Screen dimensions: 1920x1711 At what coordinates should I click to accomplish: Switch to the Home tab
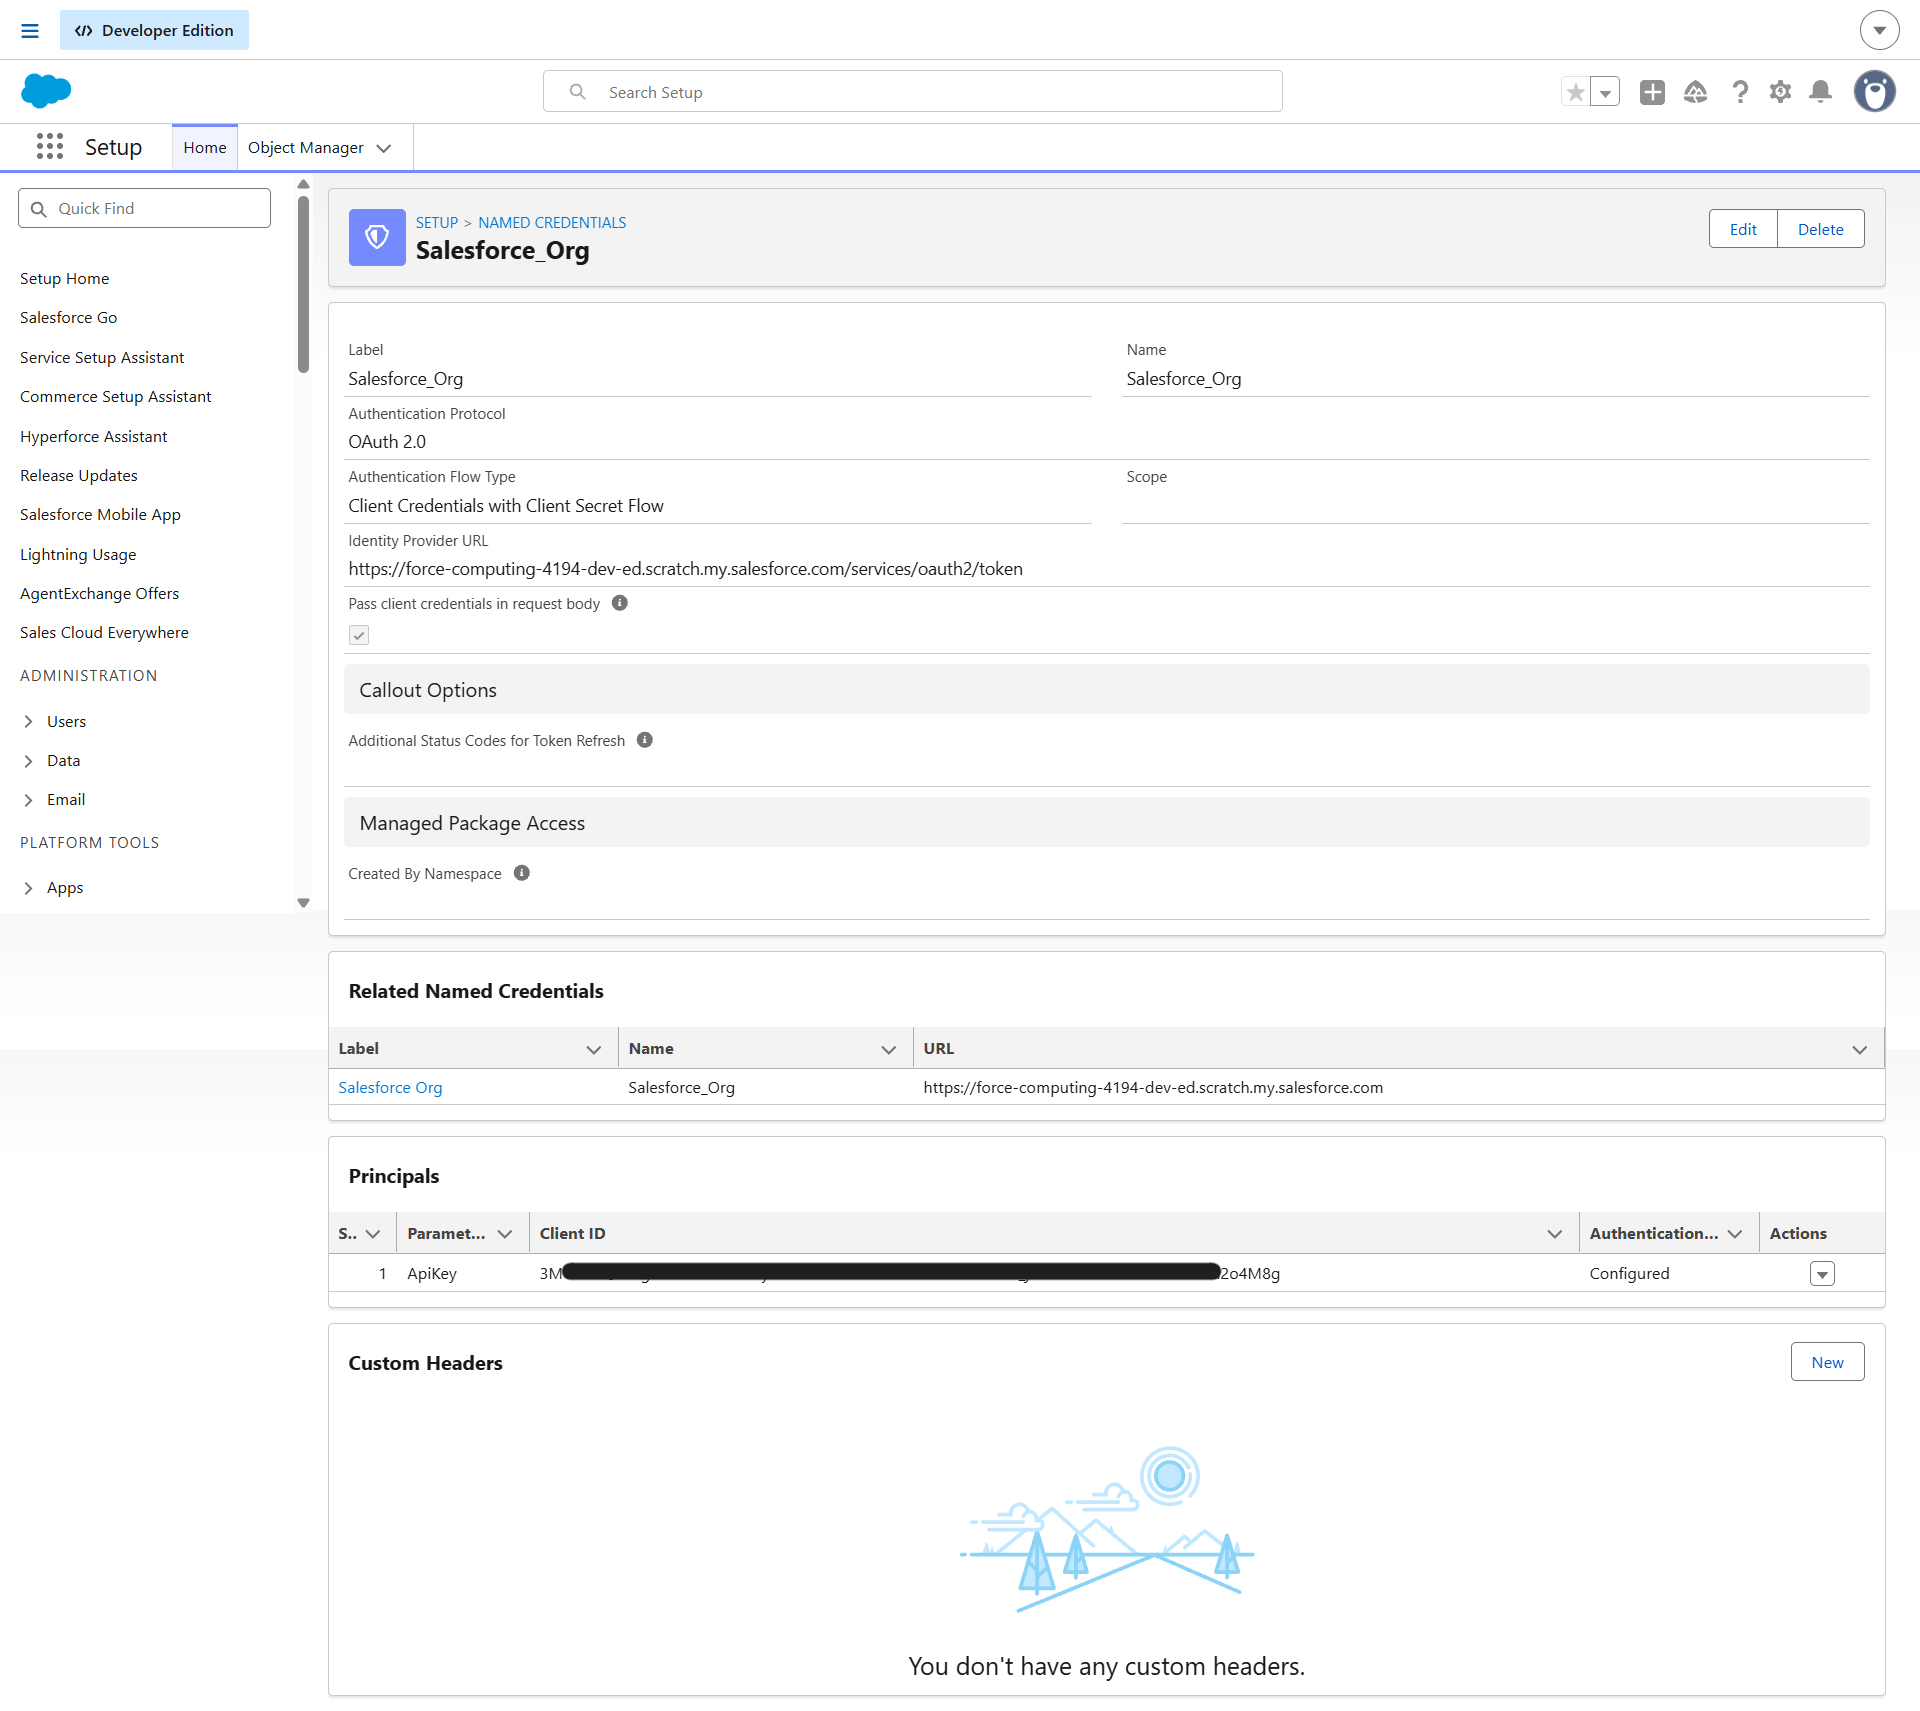[x=205, y=148]
